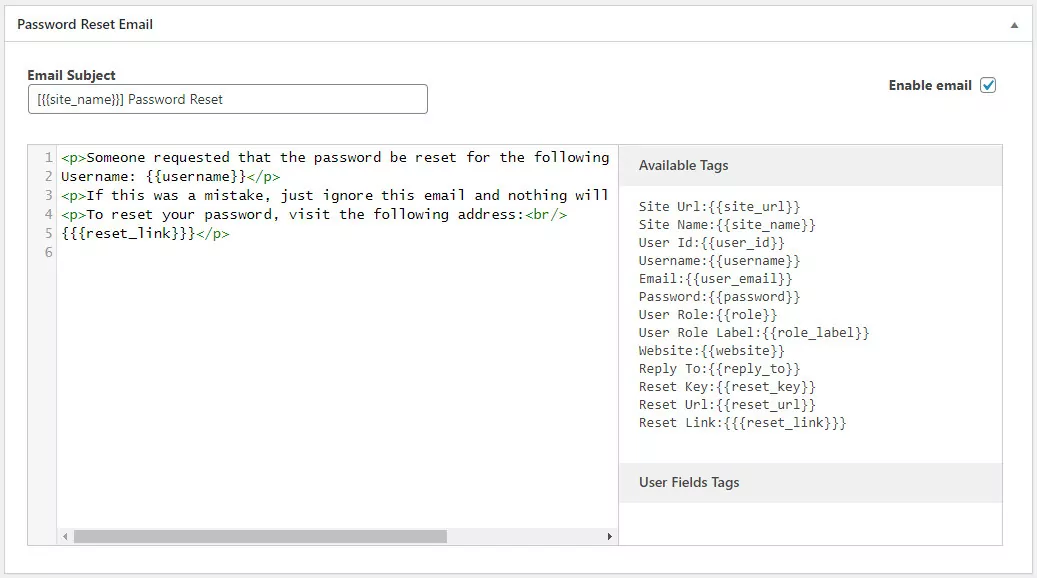Collapse the Password Reset Email panel arrow

point(1014,25)
